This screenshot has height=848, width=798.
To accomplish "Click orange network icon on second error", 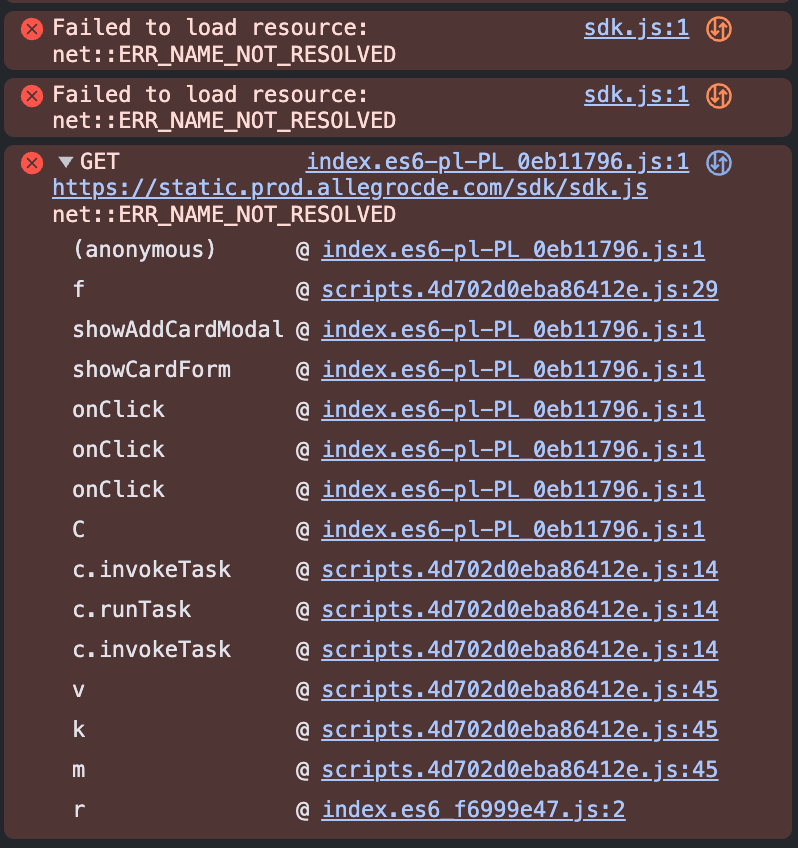I will (x=719, y=96).
